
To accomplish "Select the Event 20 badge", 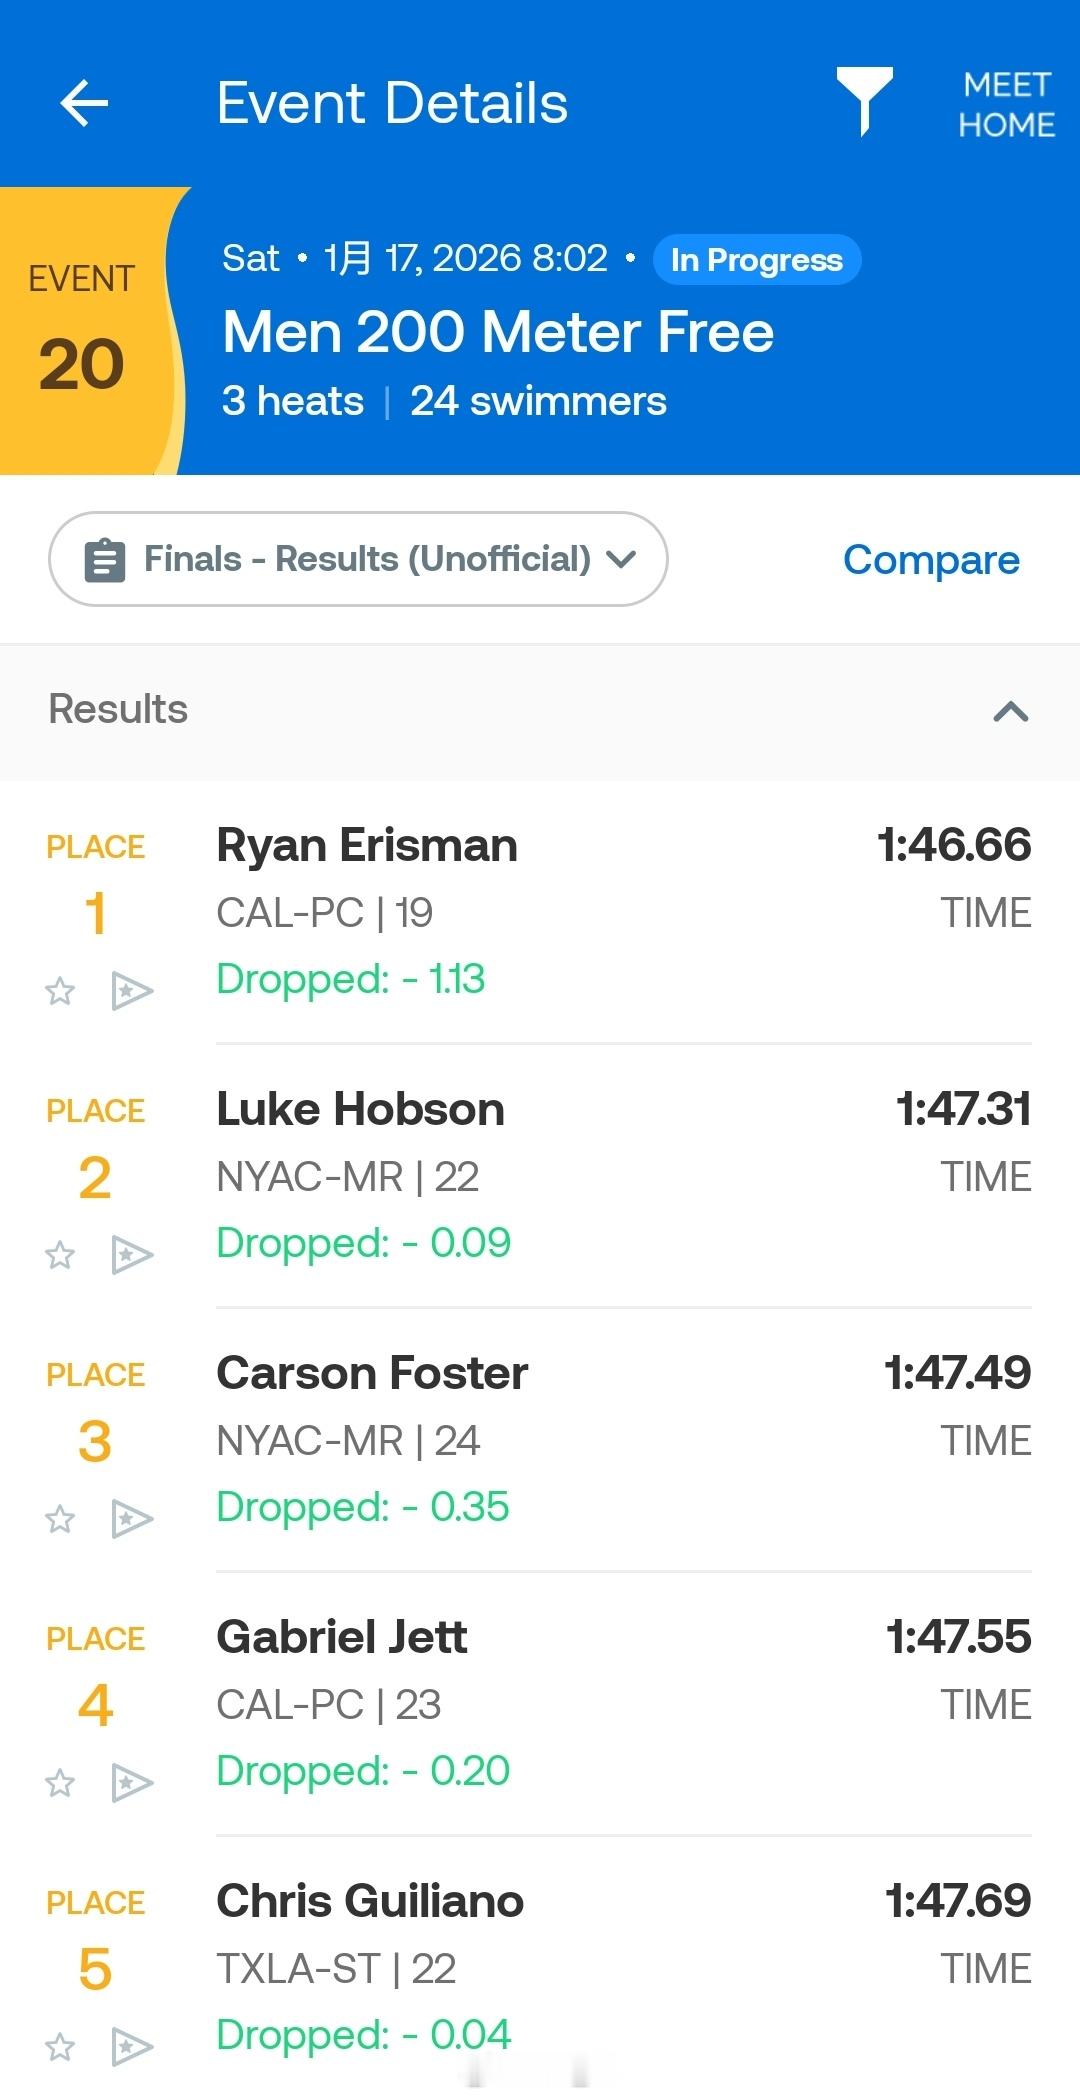I will click(x=82, y=330).
